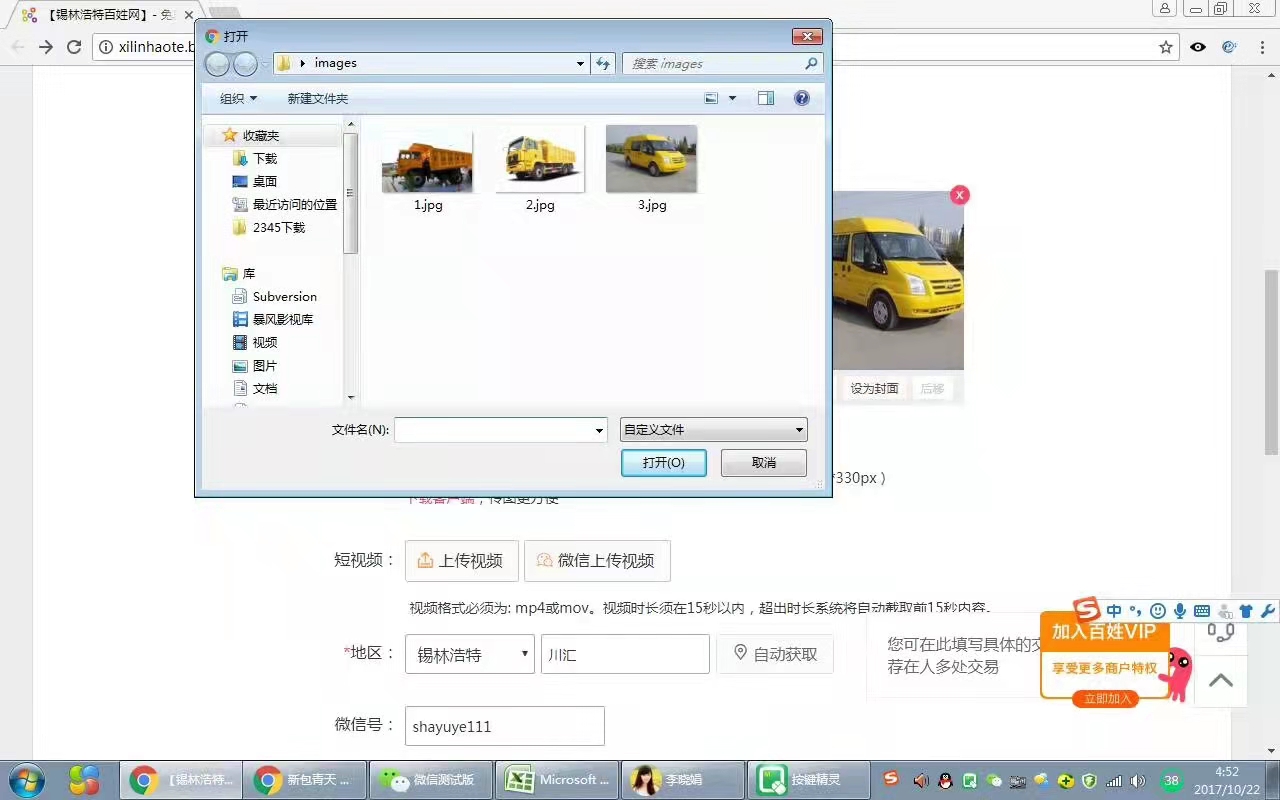Click the 上传视频 upload video button
This screenshot has width=1280, height=800.
tap(462, 561)
